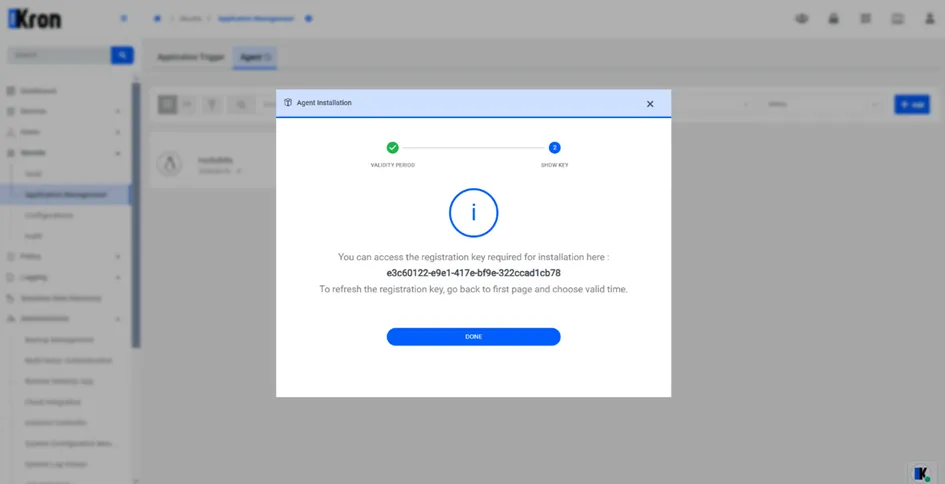Open Cloud Integration in sidebar

coord(52,402)
